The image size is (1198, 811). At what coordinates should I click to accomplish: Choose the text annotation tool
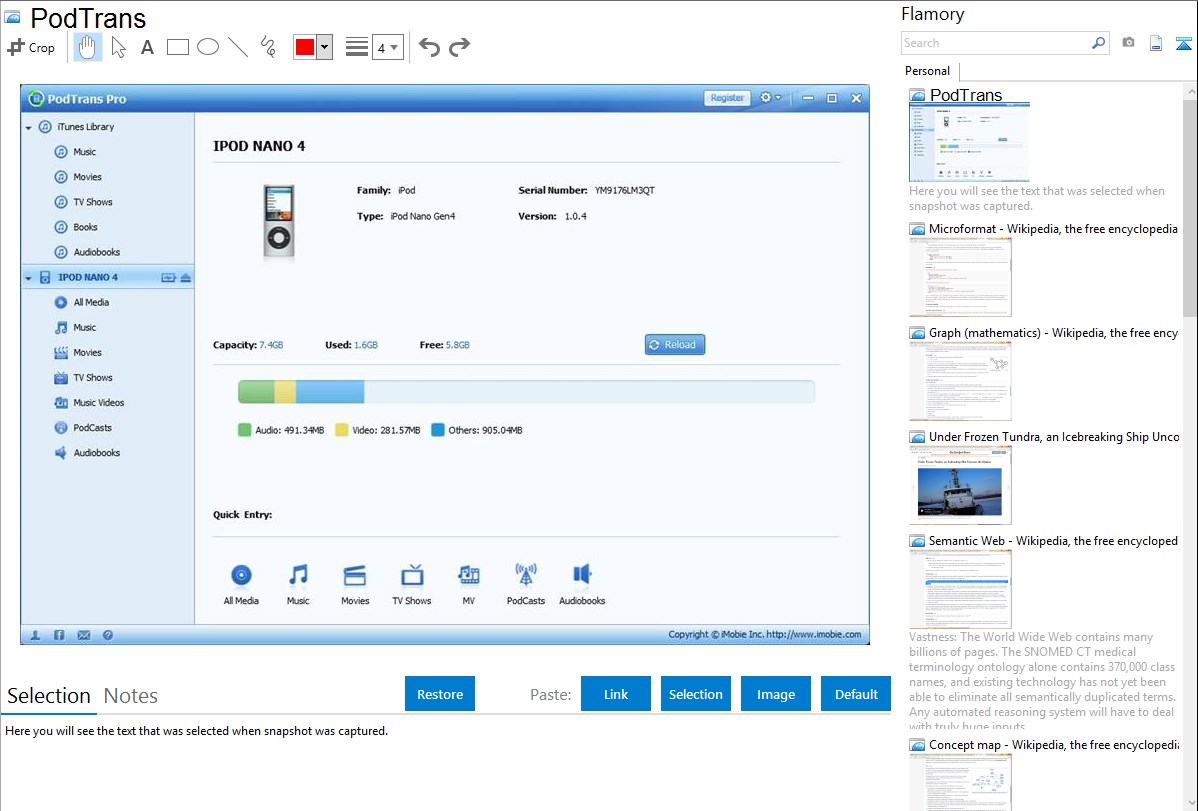[147, 47]
